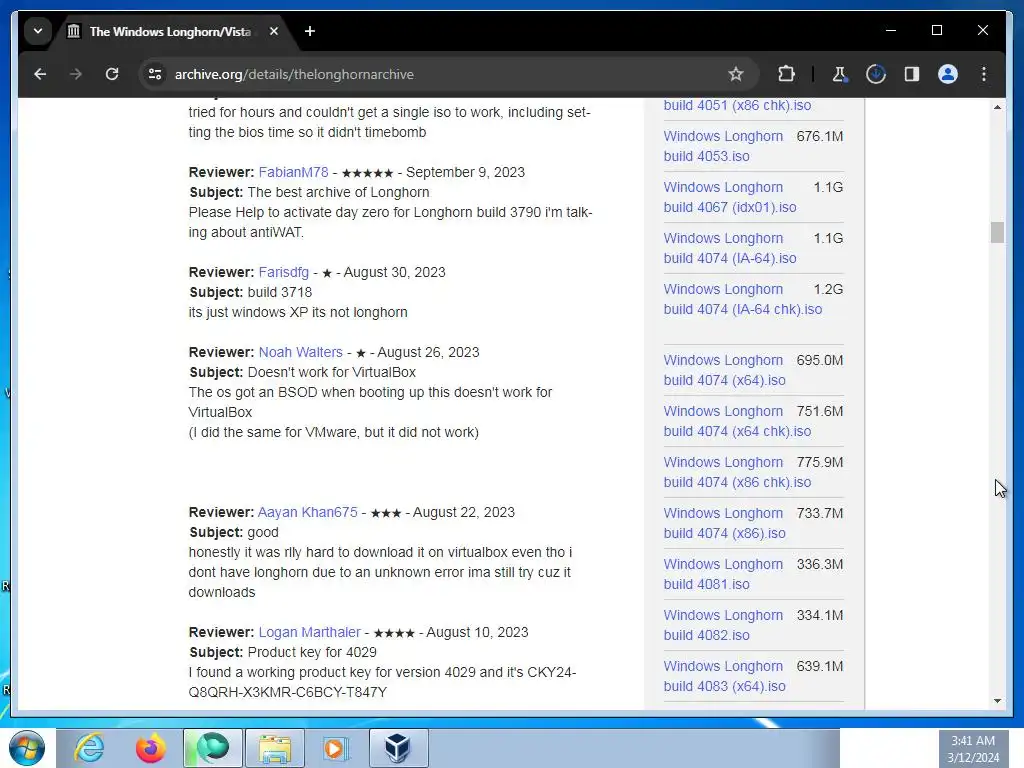Download Windows Longhorn build 4053.iso

723,146
